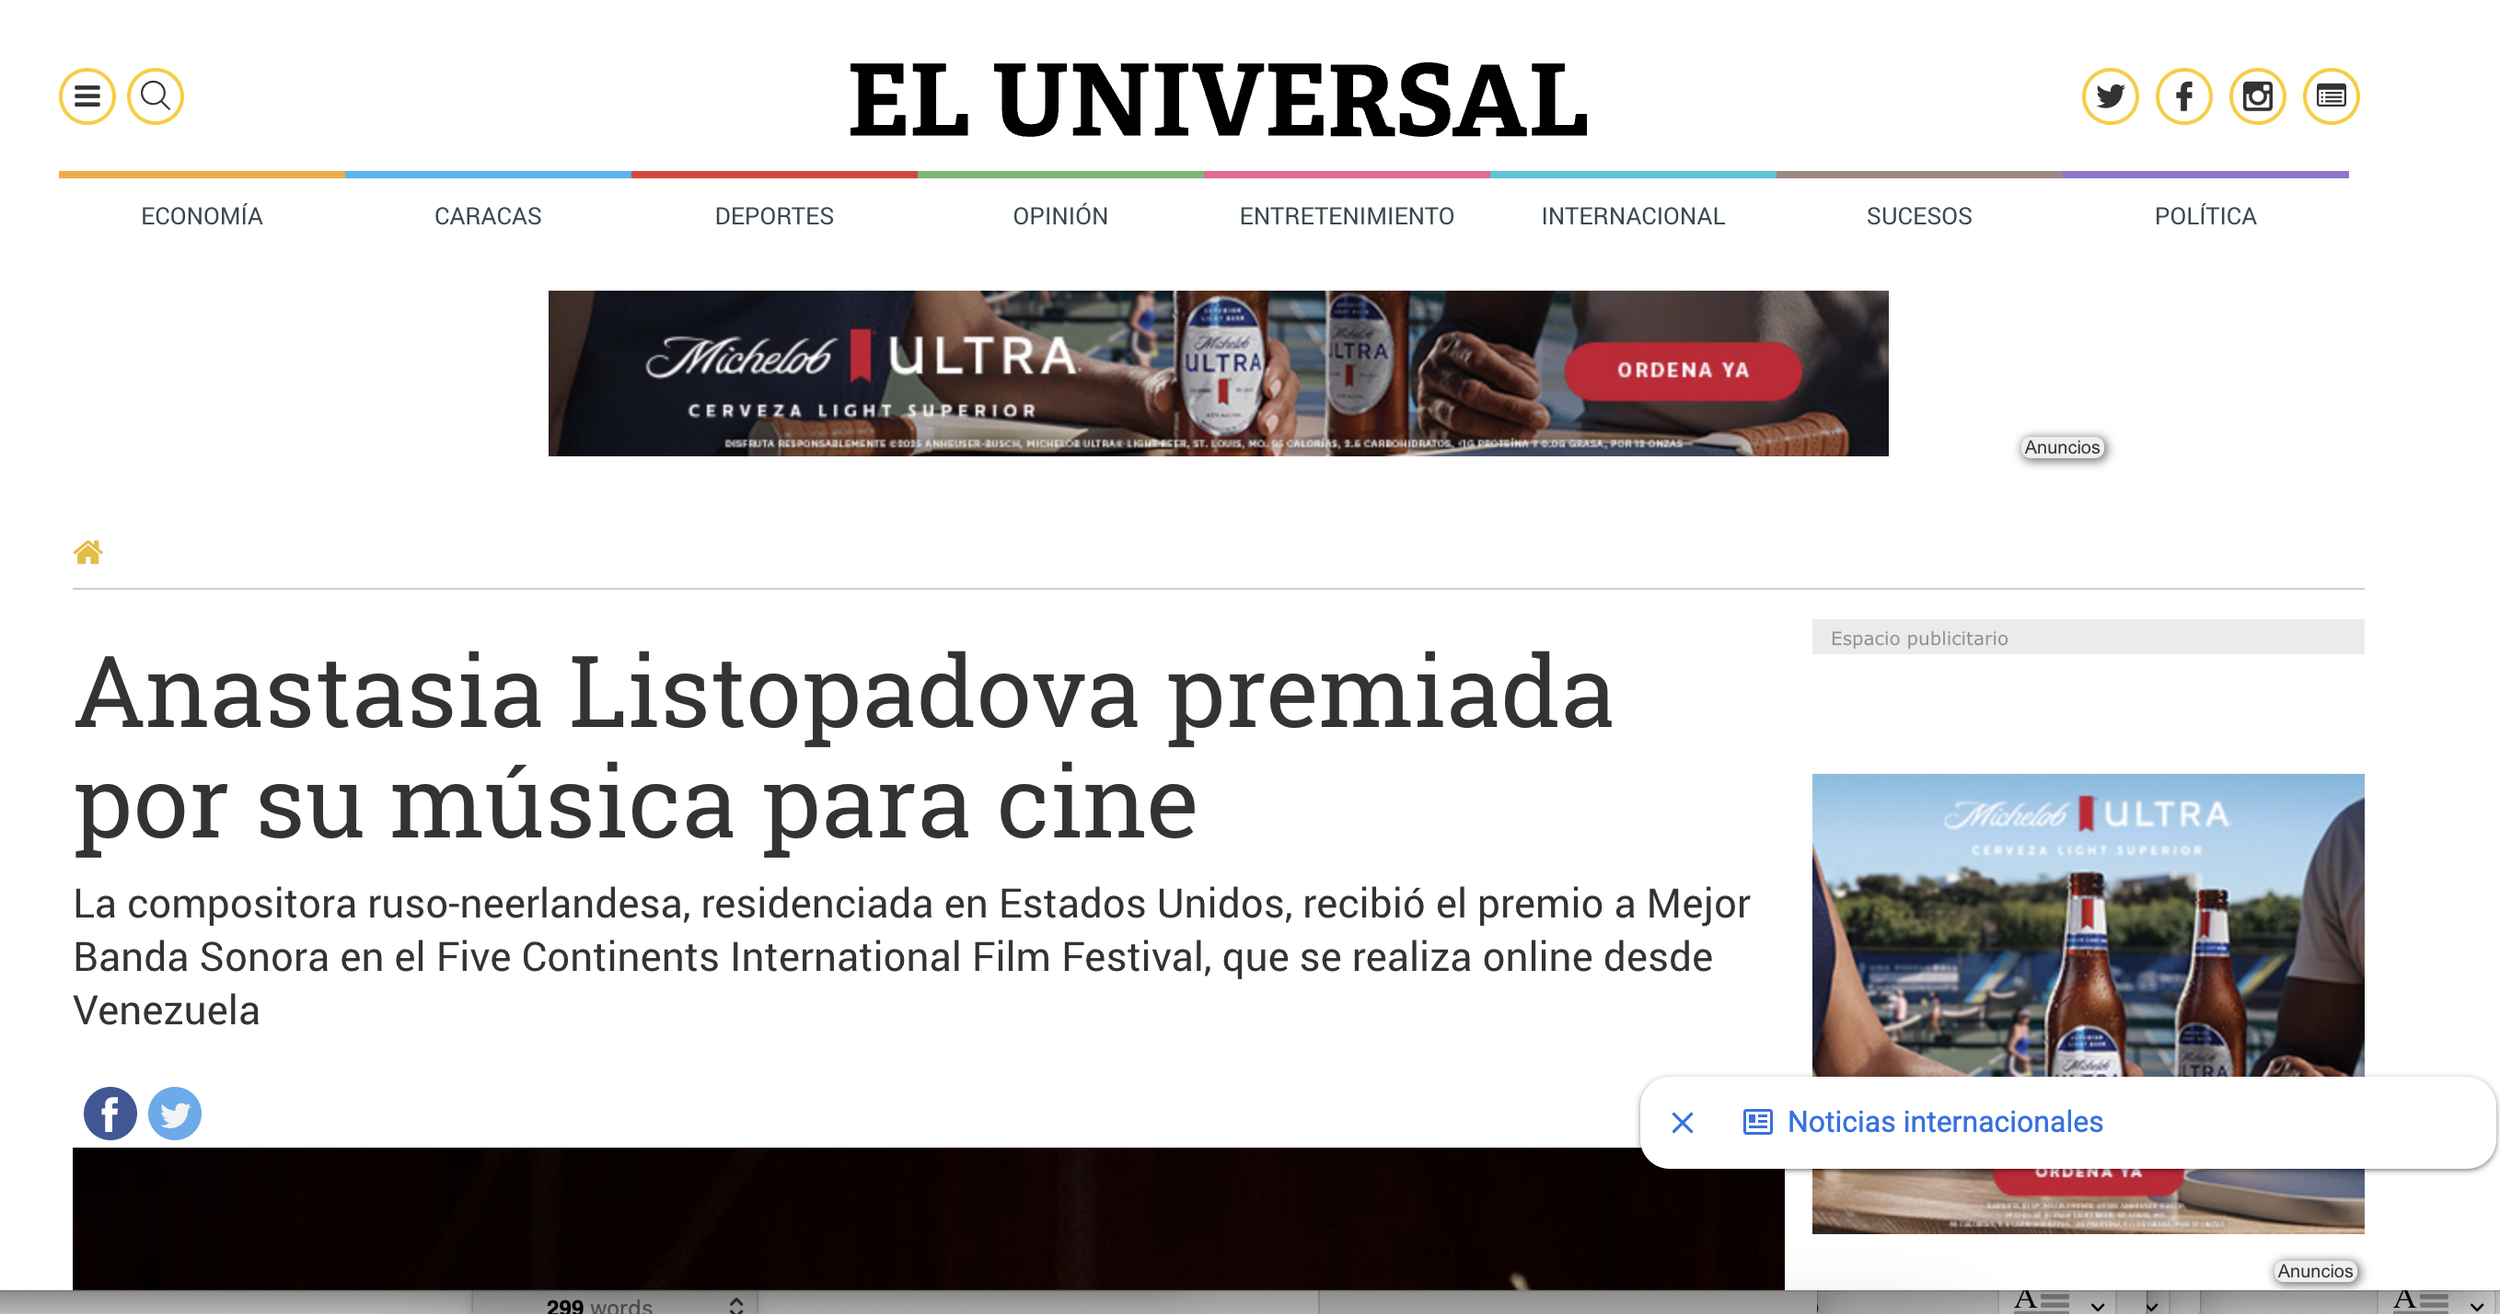Viewport: 2500px width, 1314px height.
Task: Open the Michelob Ultra top banner ad
Action: pos(1218,373)
